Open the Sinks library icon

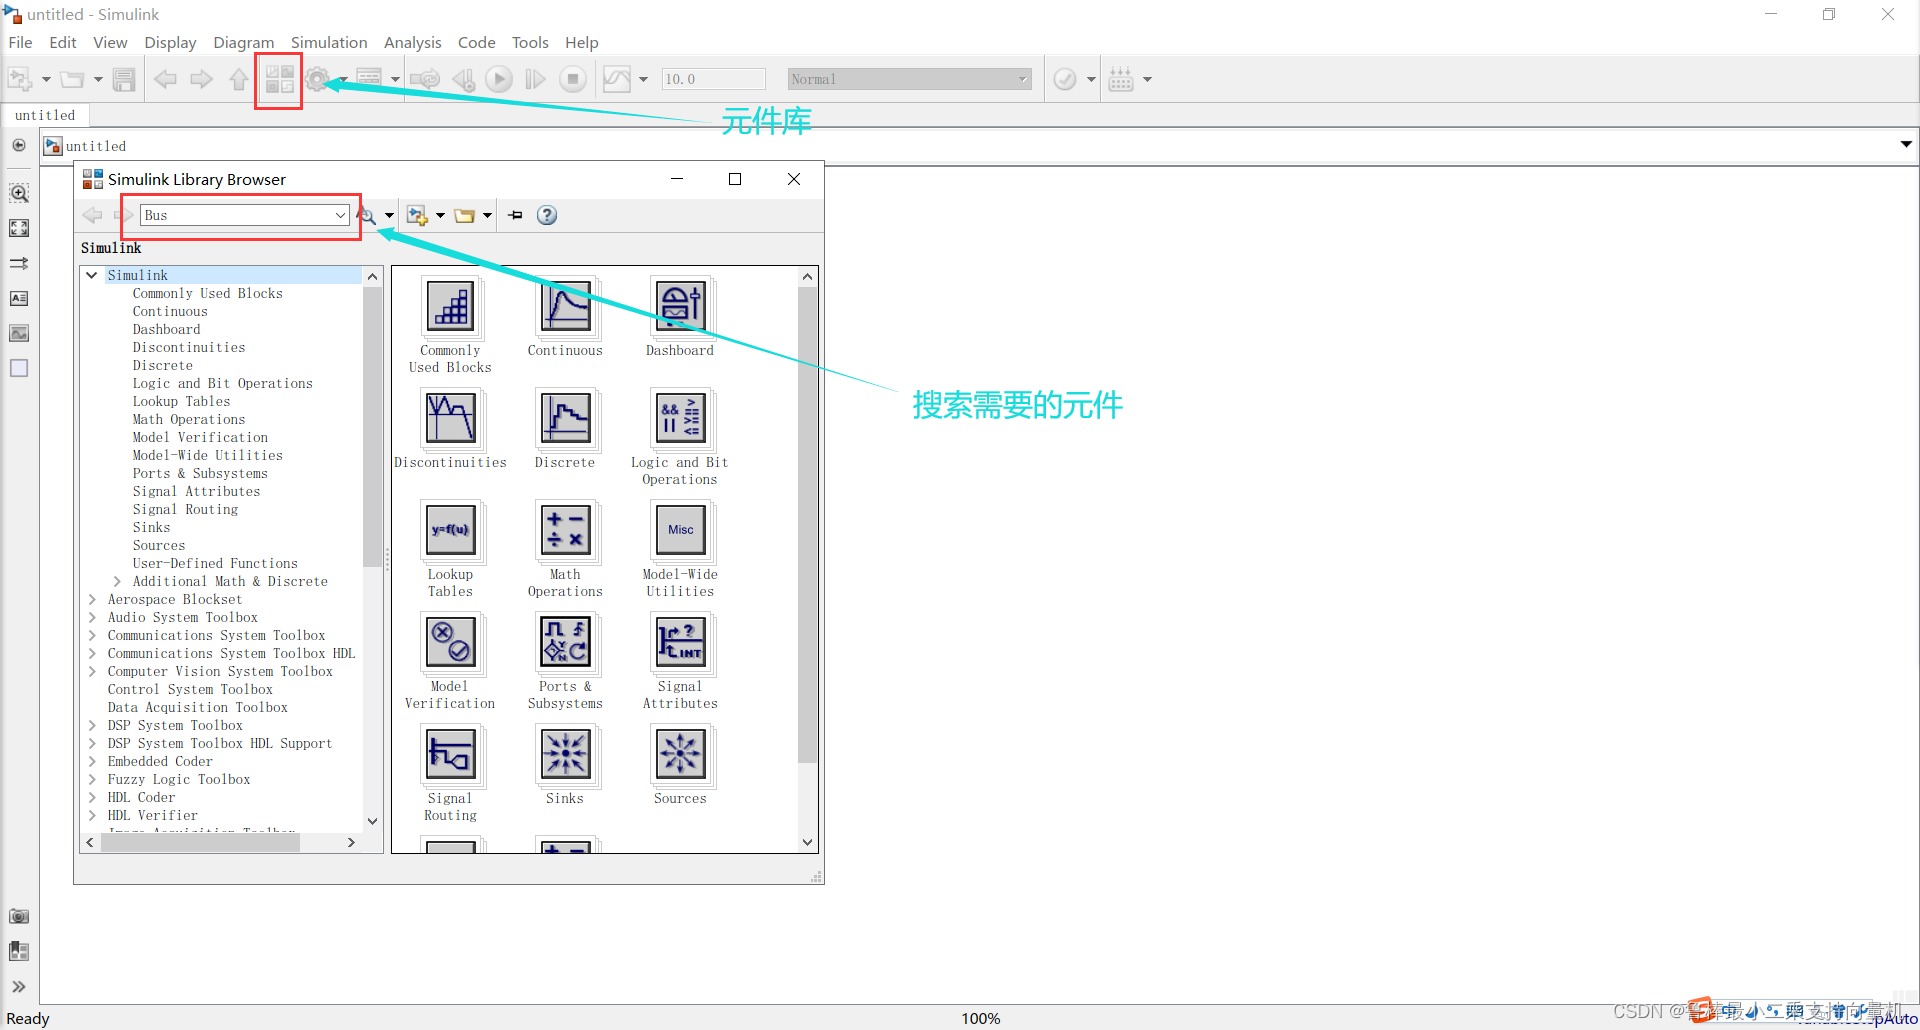coord(565,755)
